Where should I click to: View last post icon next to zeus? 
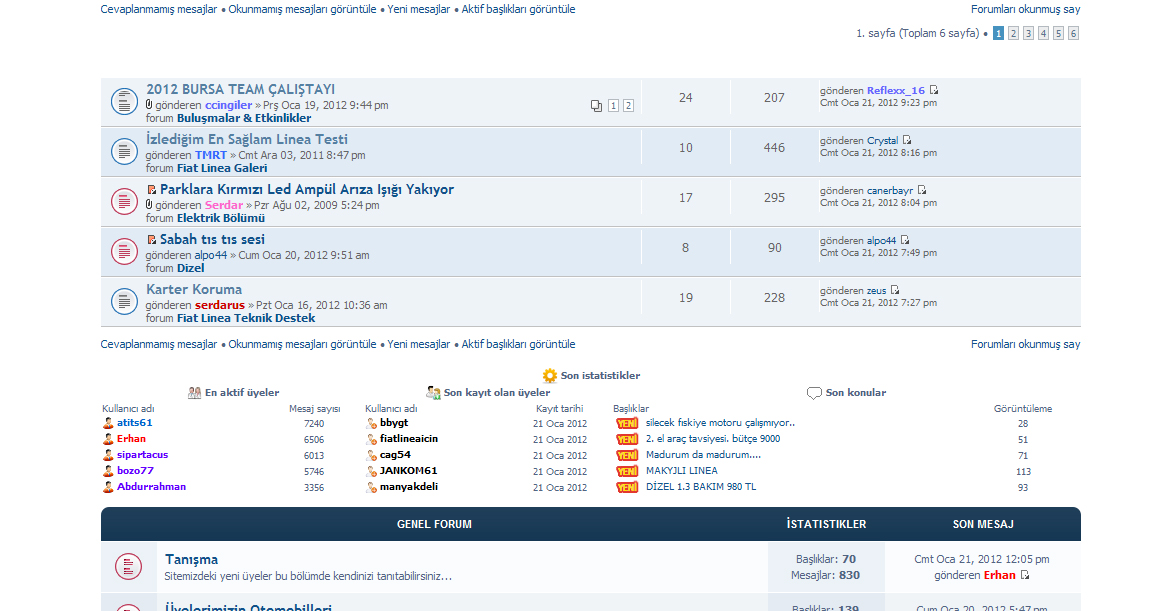coord(895,290)
